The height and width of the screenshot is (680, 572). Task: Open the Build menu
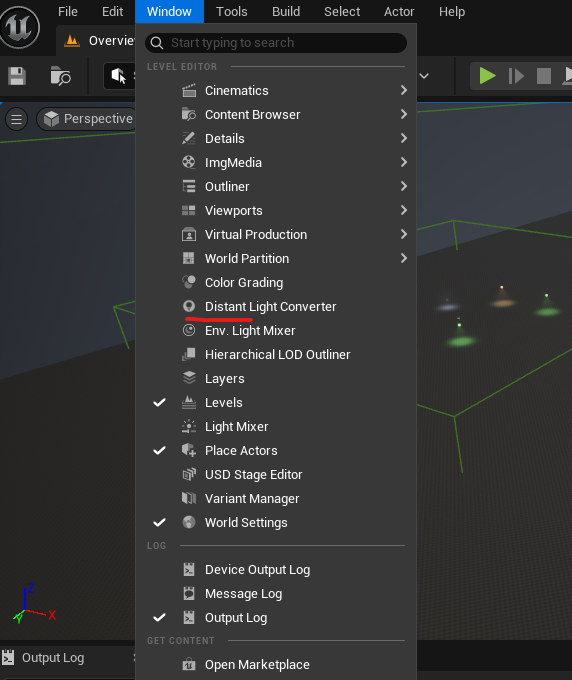pos(286,11)
